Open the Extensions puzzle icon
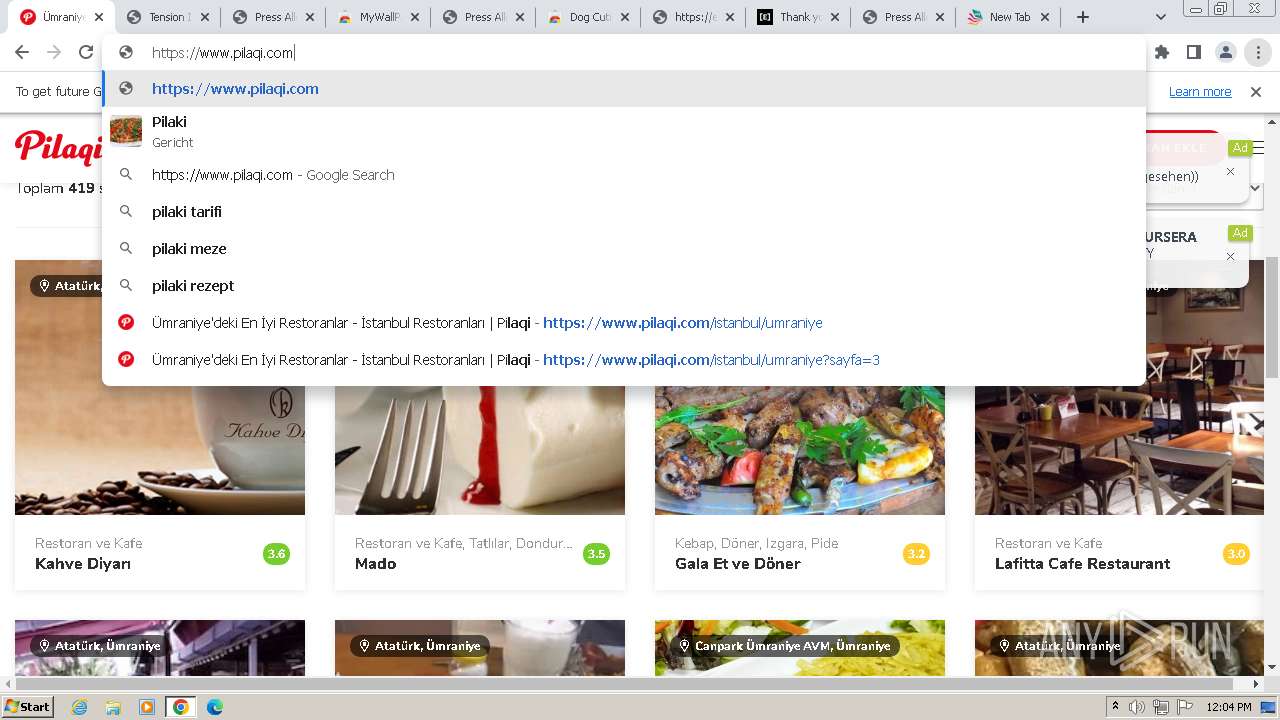 [x=1162, y=52]
